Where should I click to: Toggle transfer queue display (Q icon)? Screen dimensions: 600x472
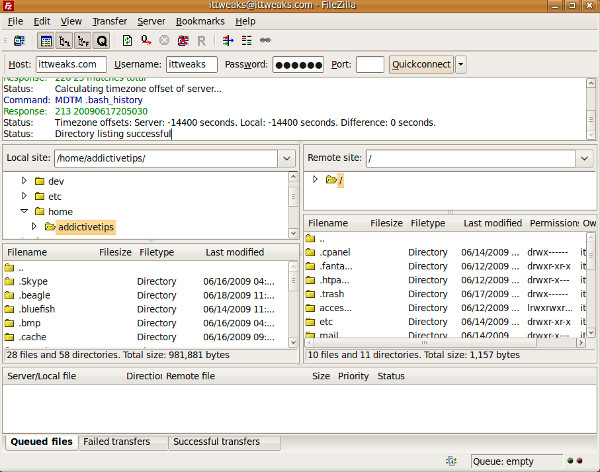(102, 41)
